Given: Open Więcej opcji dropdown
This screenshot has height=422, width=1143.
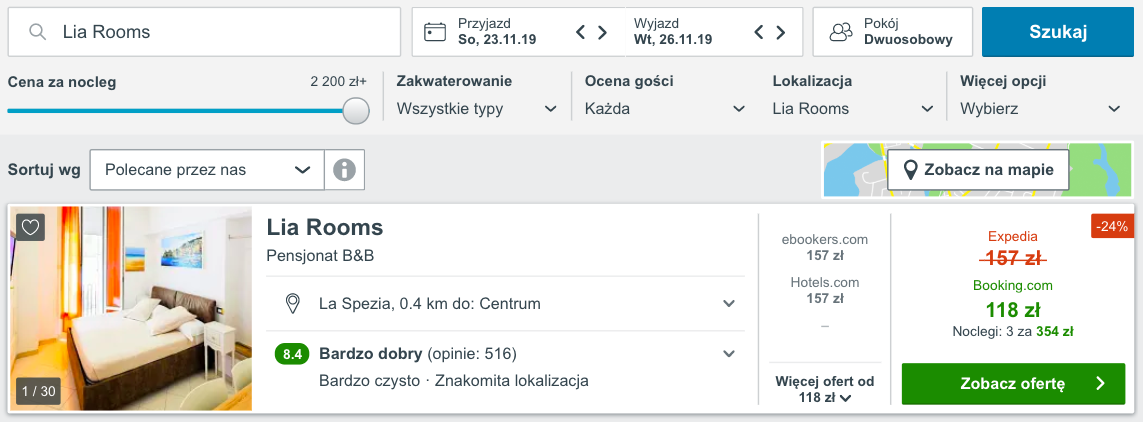Looking at the screenshot, I should click(1040, 109).
